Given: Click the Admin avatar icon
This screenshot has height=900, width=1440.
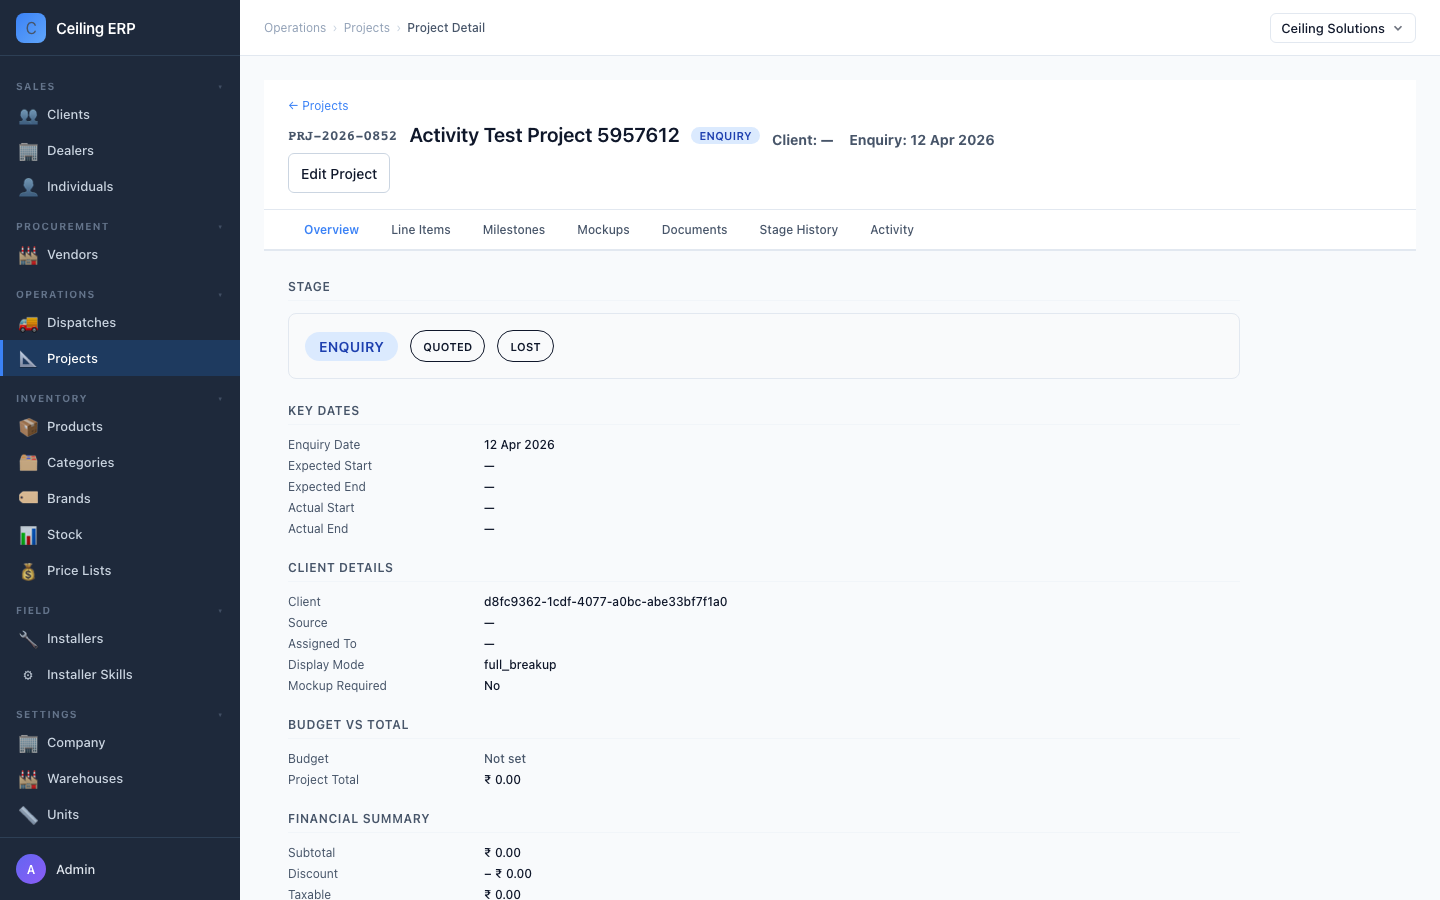Looking at the screenshot, I should point(31,869).
